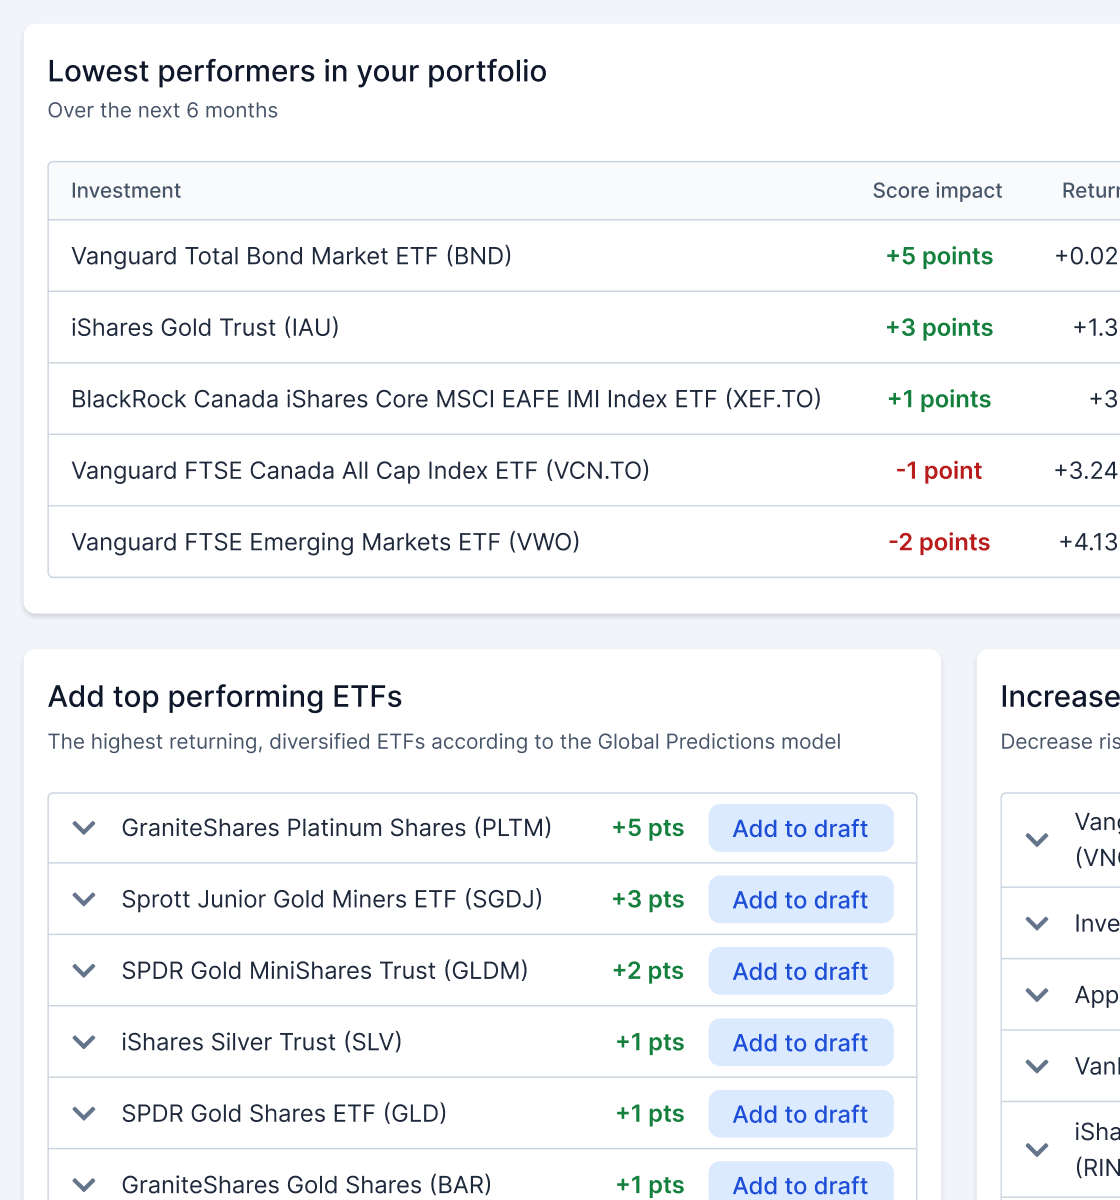Screen dimensions: 1120x1200
Task: Click Vanguard FTSE Canada All Cap (VCN.TO)
Action: (x=360, y=470)
